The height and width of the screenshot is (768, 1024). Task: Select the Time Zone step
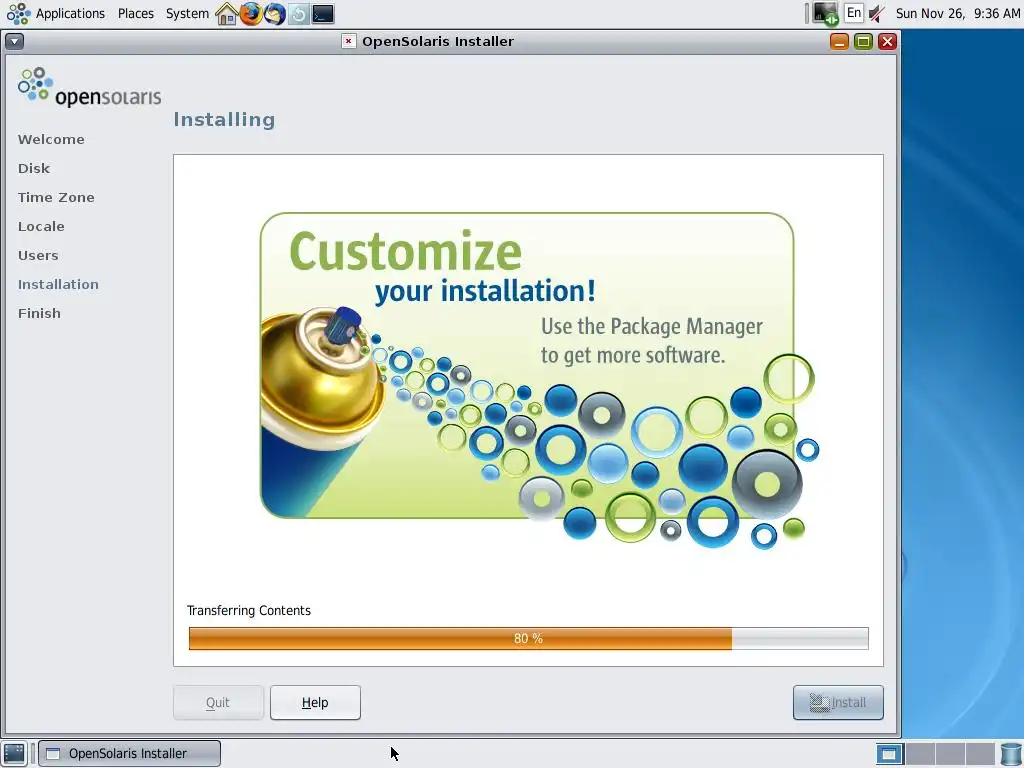pos(56,197)
